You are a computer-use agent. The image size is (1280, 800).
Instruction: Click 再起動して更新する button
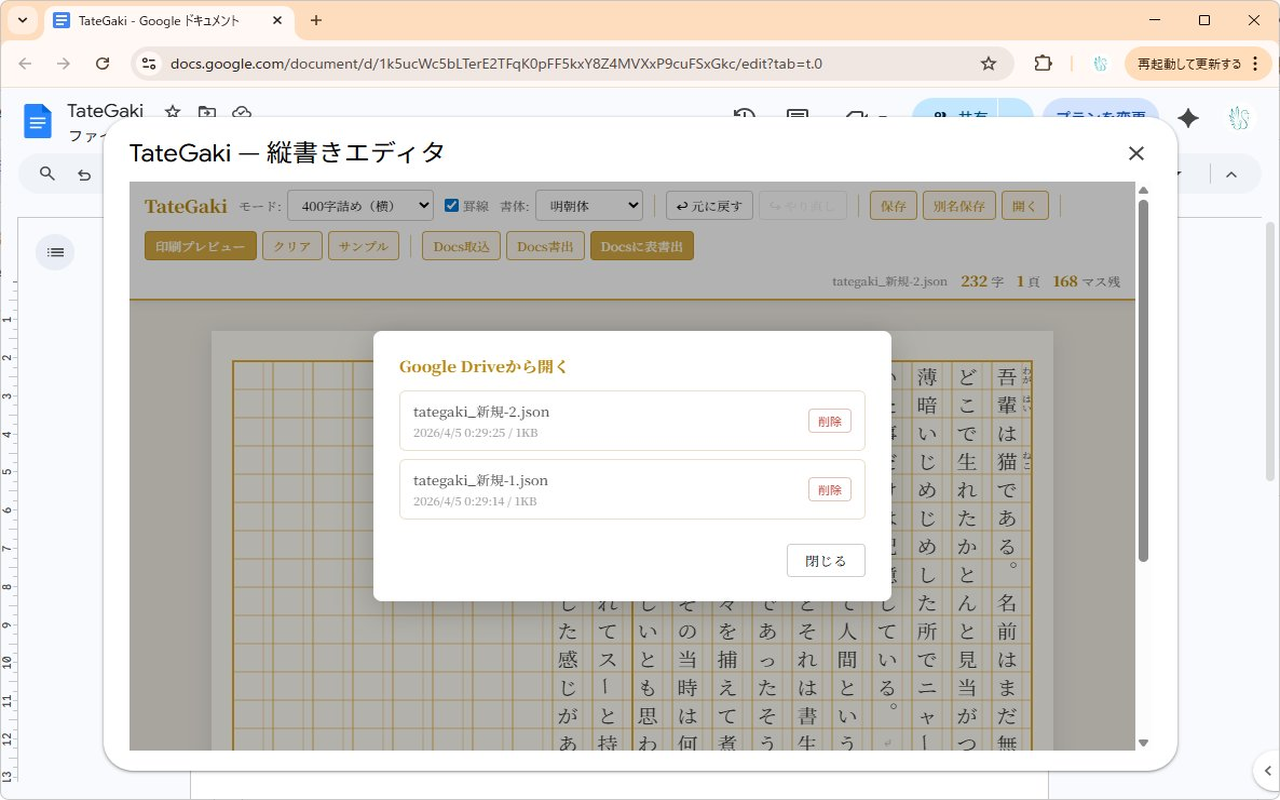pos(1189,63)
